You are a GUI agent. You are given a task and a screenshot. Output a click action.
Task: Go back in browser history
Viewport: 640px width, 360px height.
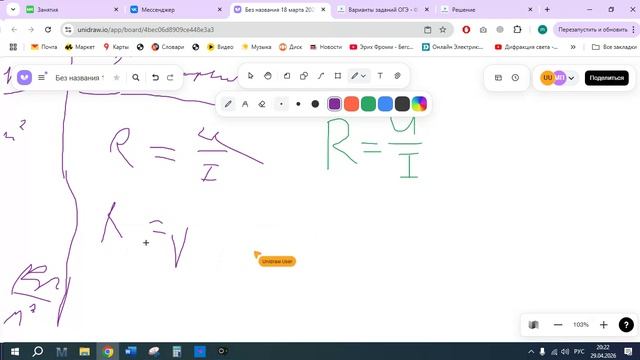point(14,29)
